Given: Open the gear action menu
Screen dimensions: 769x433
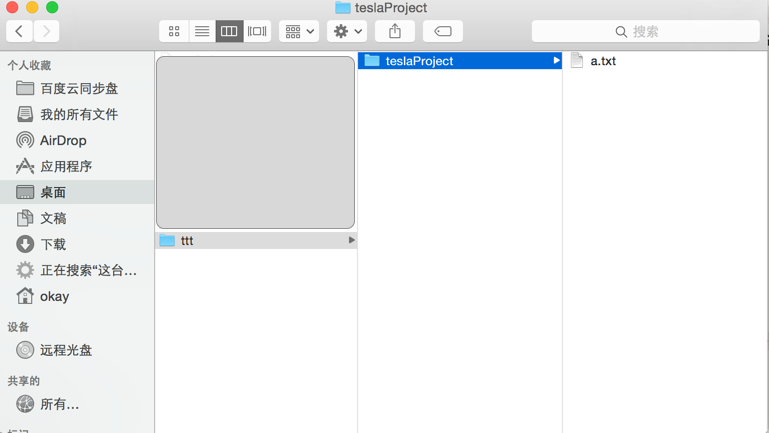Looking at the screenshot, I should coord(347,31).
